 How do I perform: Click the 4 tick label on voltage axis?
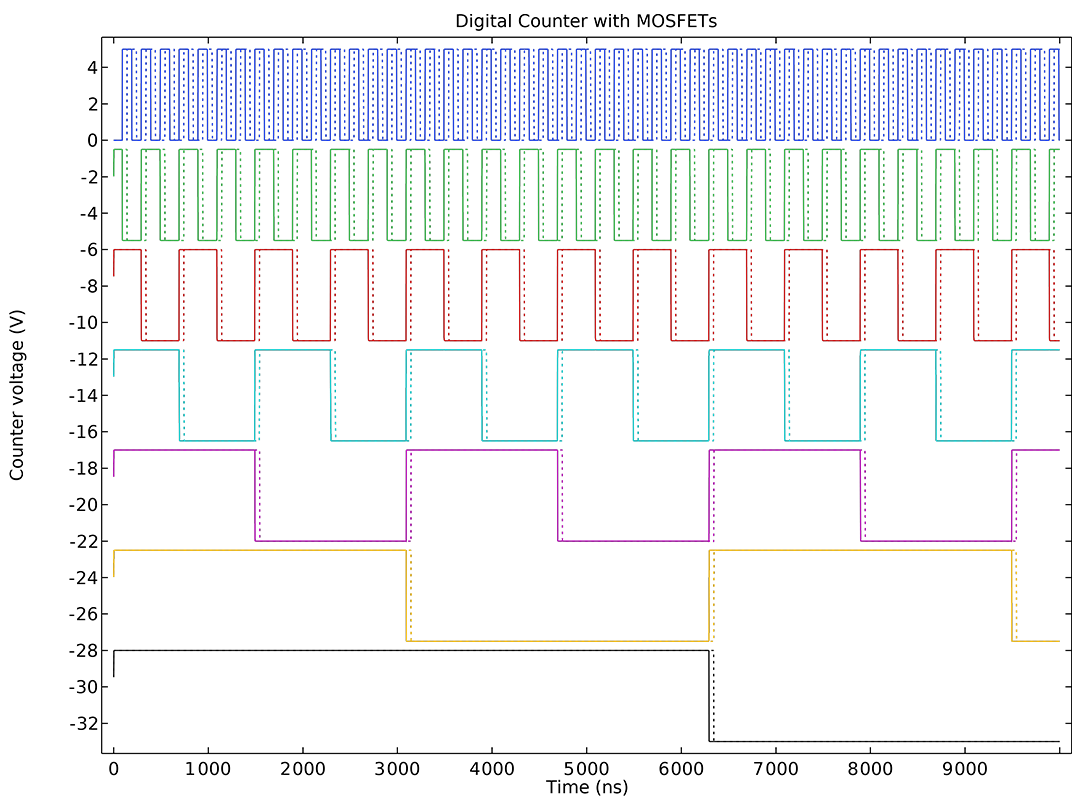(x=91, y=67)
